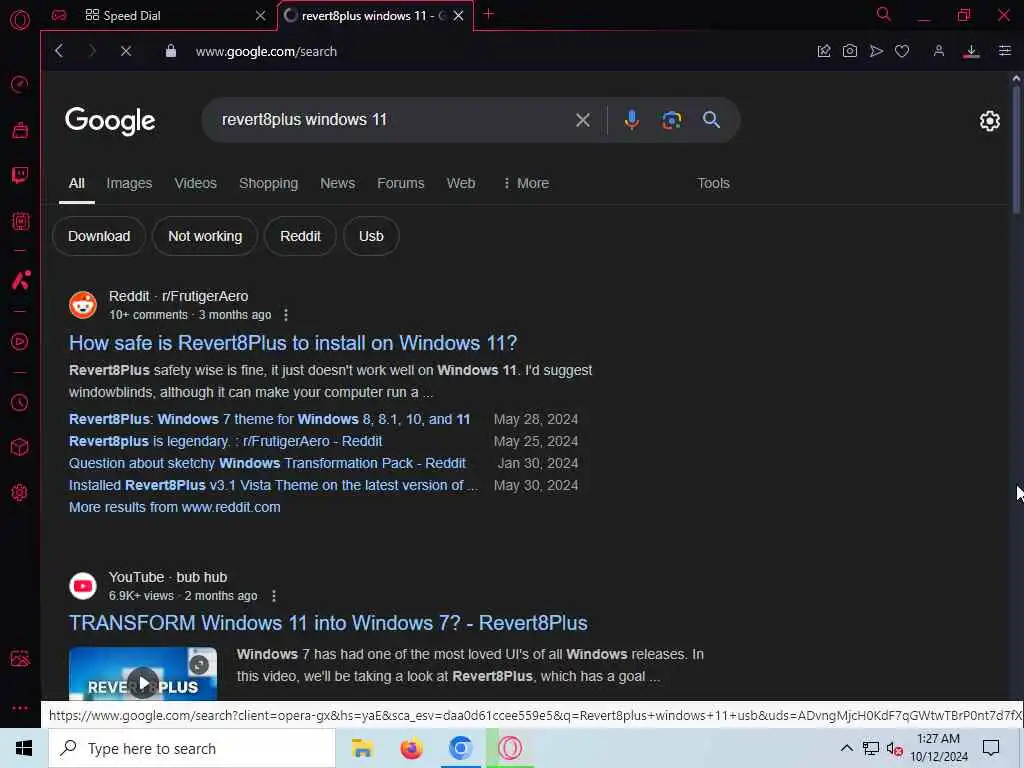Add page to bookmarks heart icon

point(902,51)
